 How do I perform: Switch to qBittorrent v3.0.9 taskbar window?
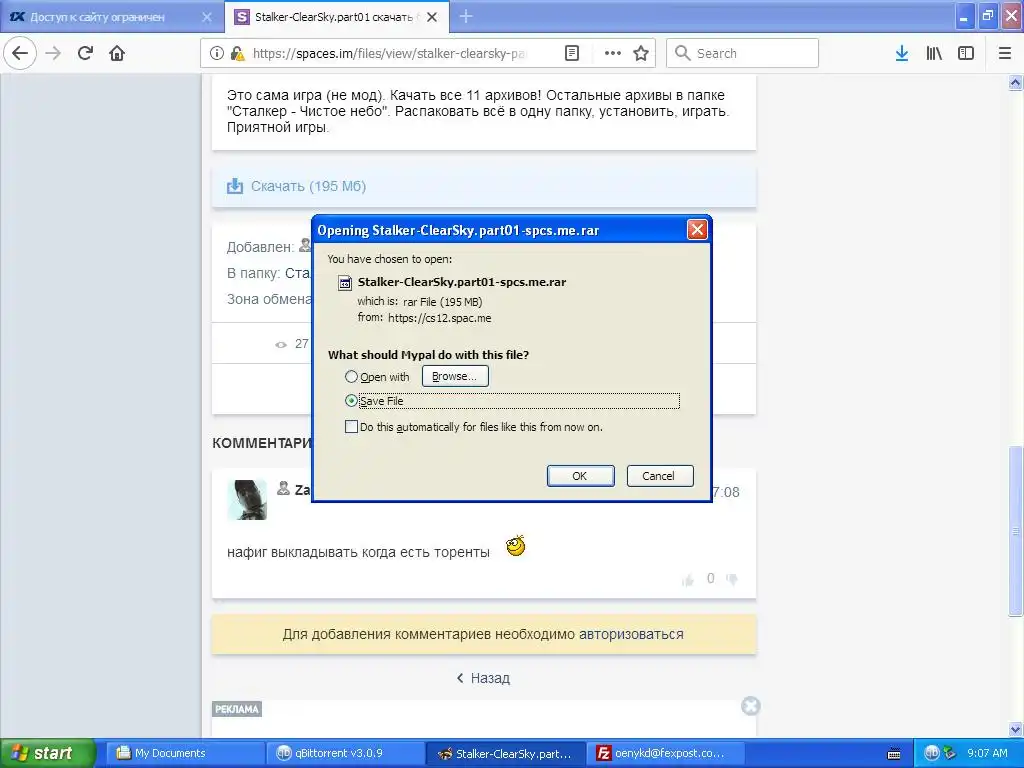(x=346, y=753)
